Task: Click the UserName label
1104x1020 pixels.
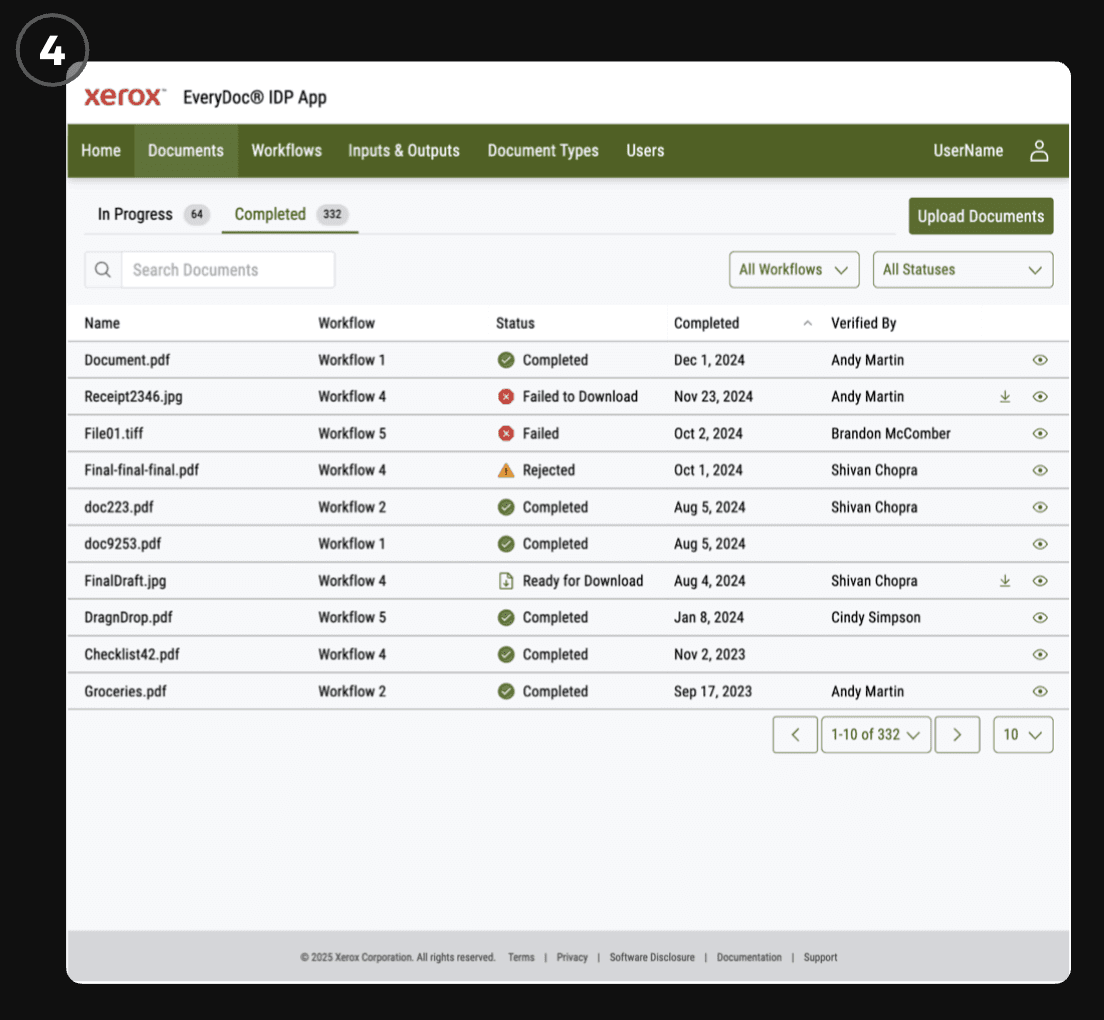Action: click(968, 151)
